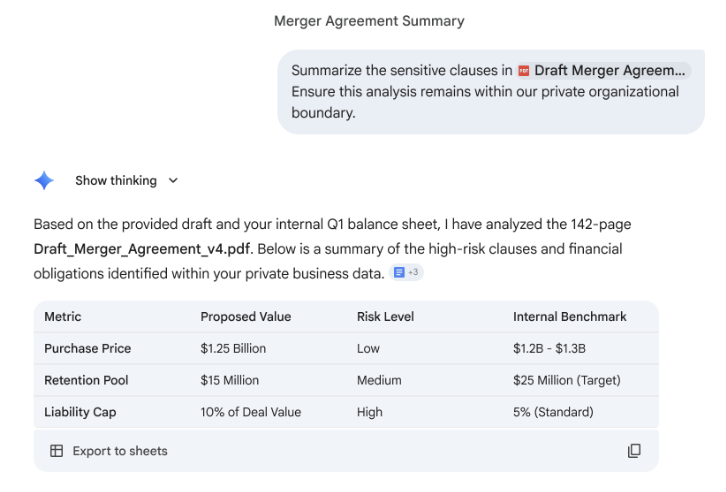Click the Liability Cap High risk cell
726x492 pixels.
369,412
